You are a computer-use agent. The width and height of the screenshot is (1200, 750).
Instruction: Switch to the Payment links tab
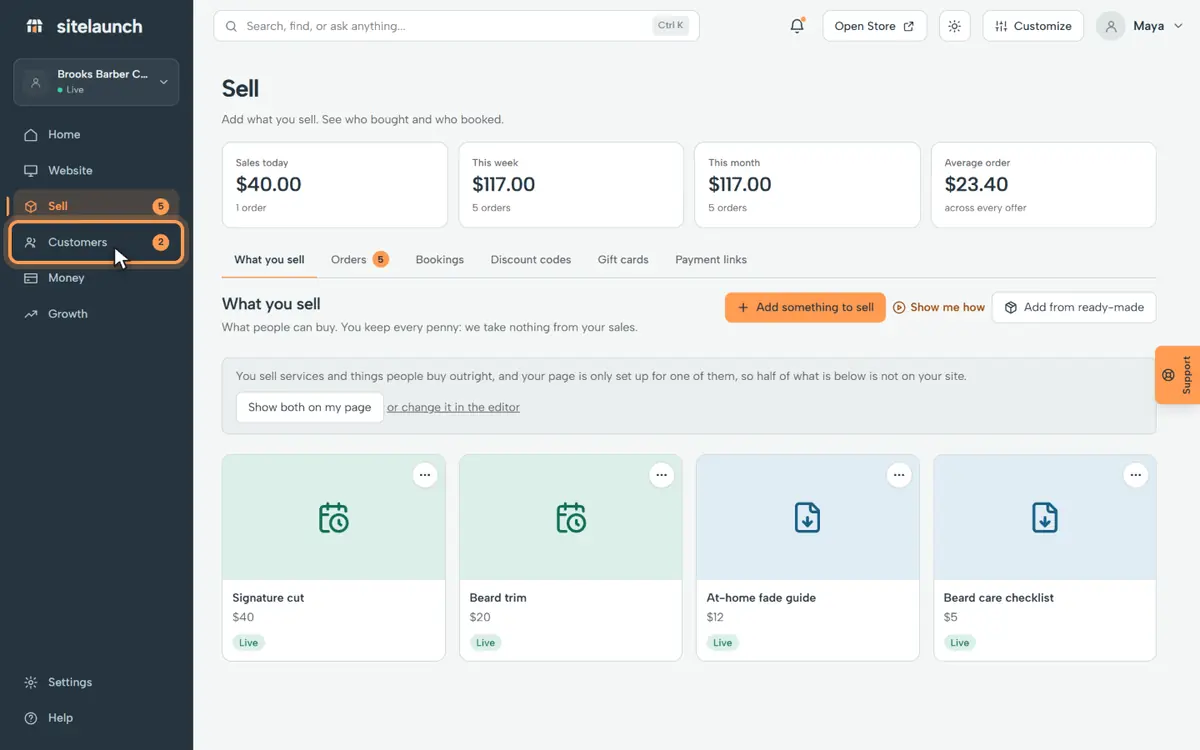[711, 259]
